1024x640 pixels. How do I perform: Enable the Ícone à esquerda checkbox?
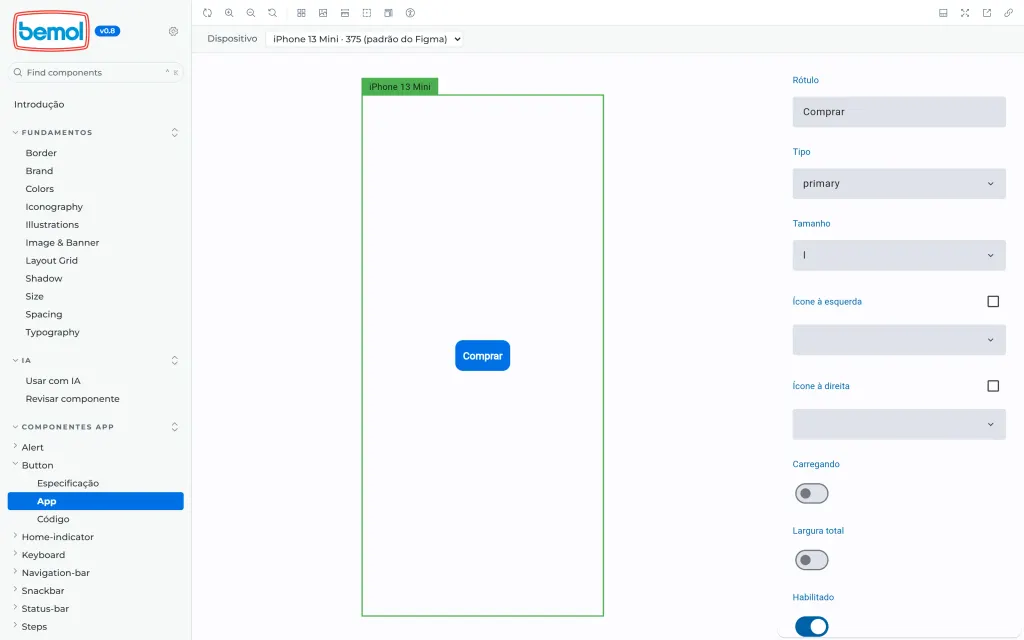coord(993,301)
